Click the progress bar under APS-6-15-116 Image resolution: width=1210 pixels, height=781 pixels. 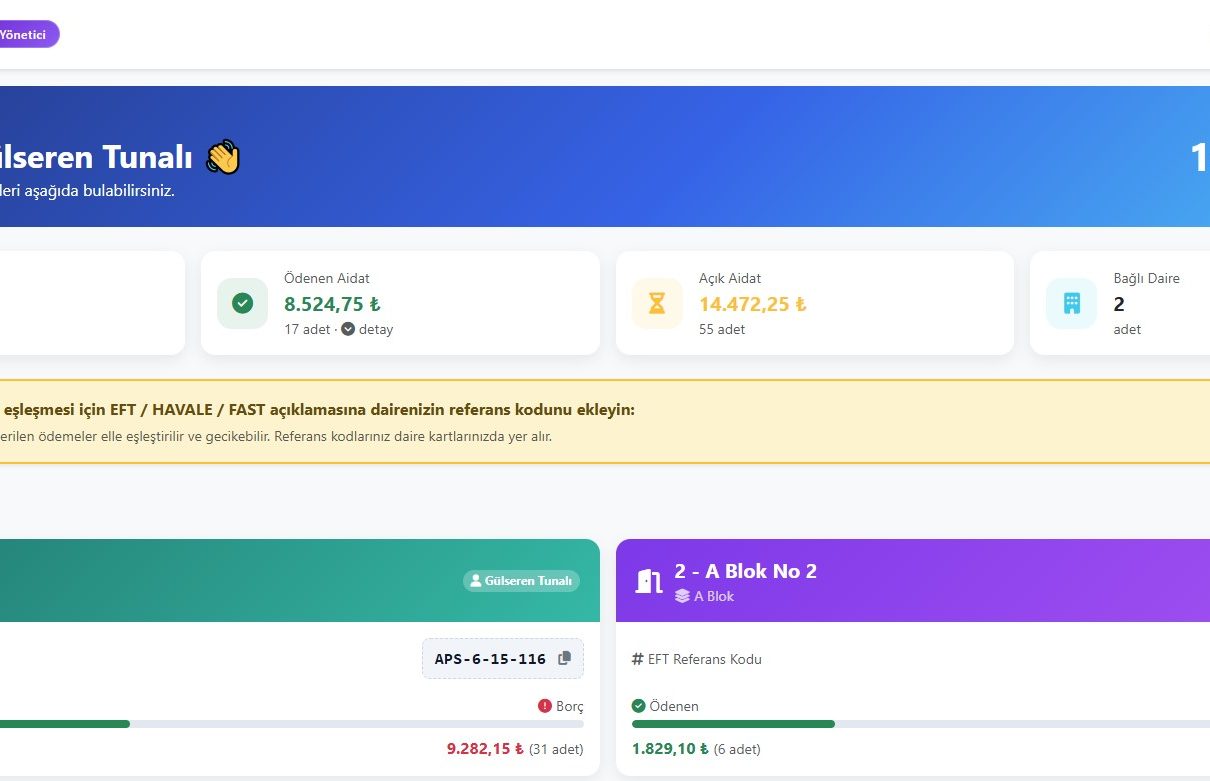292,724
